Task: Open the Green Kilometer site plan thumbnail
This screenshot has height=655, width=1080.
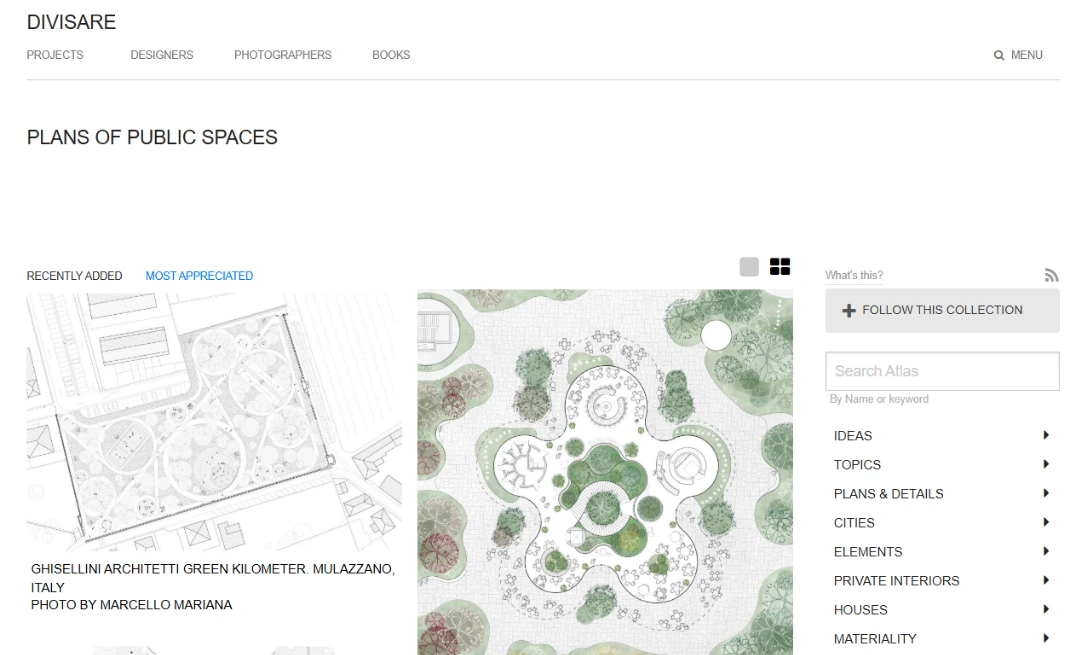Action: (x=214, y=420)
